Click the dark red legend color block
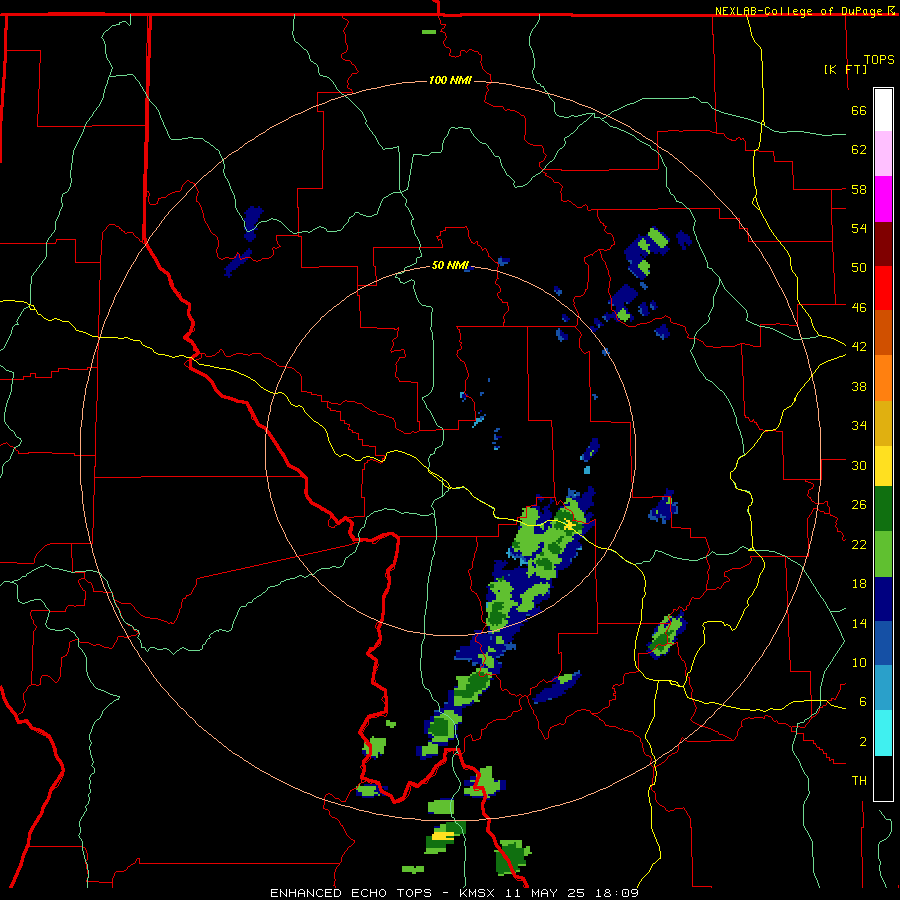Viewport: 900px width, 900px height. click(x=883, y=244)
